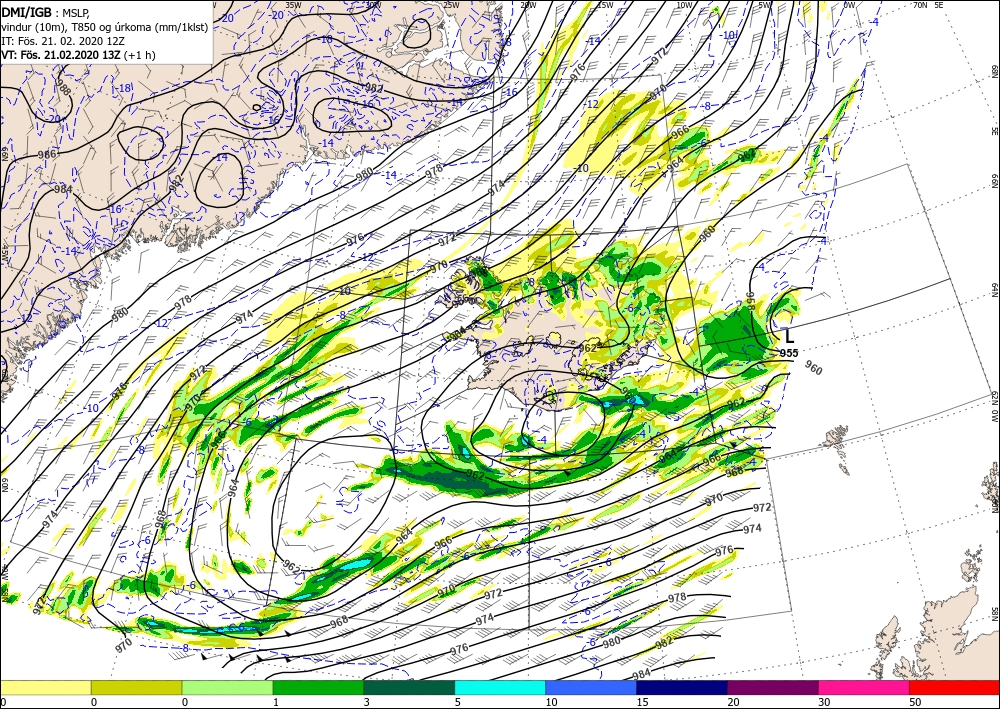Click the legend scale value '30'
This screenshot has width=1000, height=709.
(x=824, y=702)
